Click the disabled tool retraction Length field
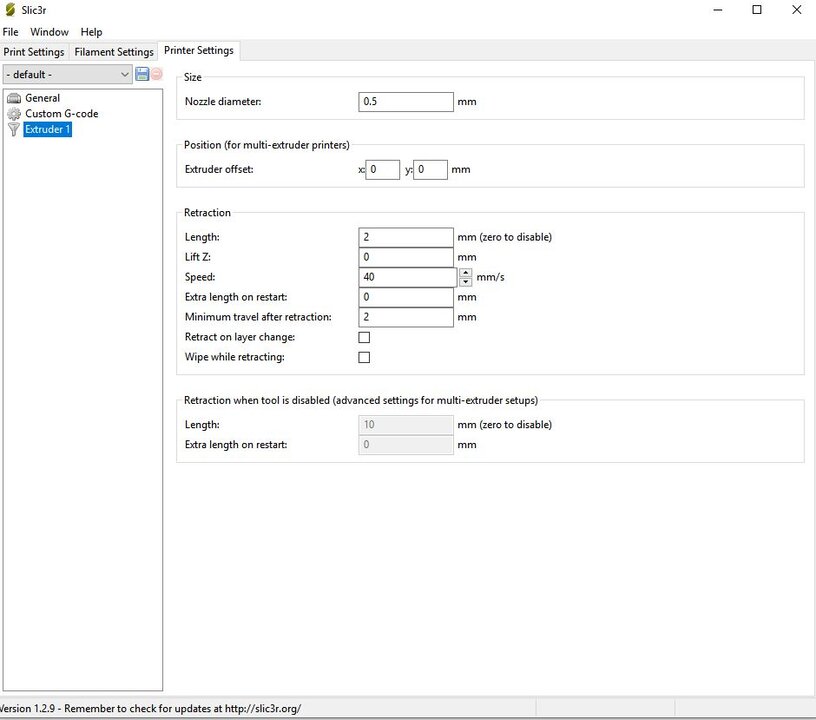816x720 pixels. 406,425
